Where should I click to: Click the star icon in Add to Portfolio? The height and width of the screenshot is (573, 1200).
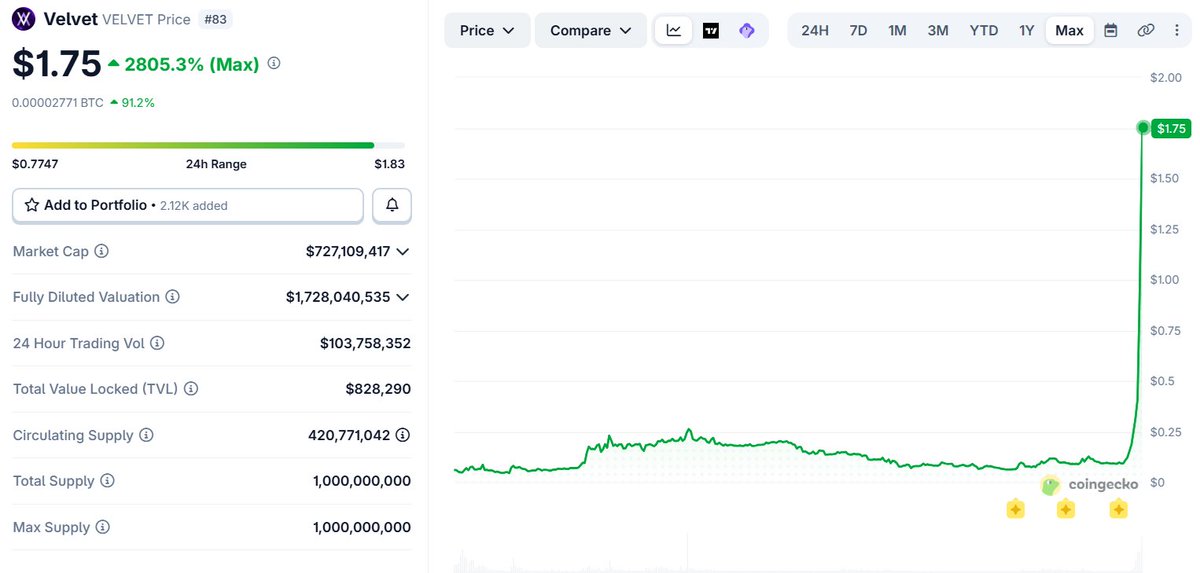[31, 205]
